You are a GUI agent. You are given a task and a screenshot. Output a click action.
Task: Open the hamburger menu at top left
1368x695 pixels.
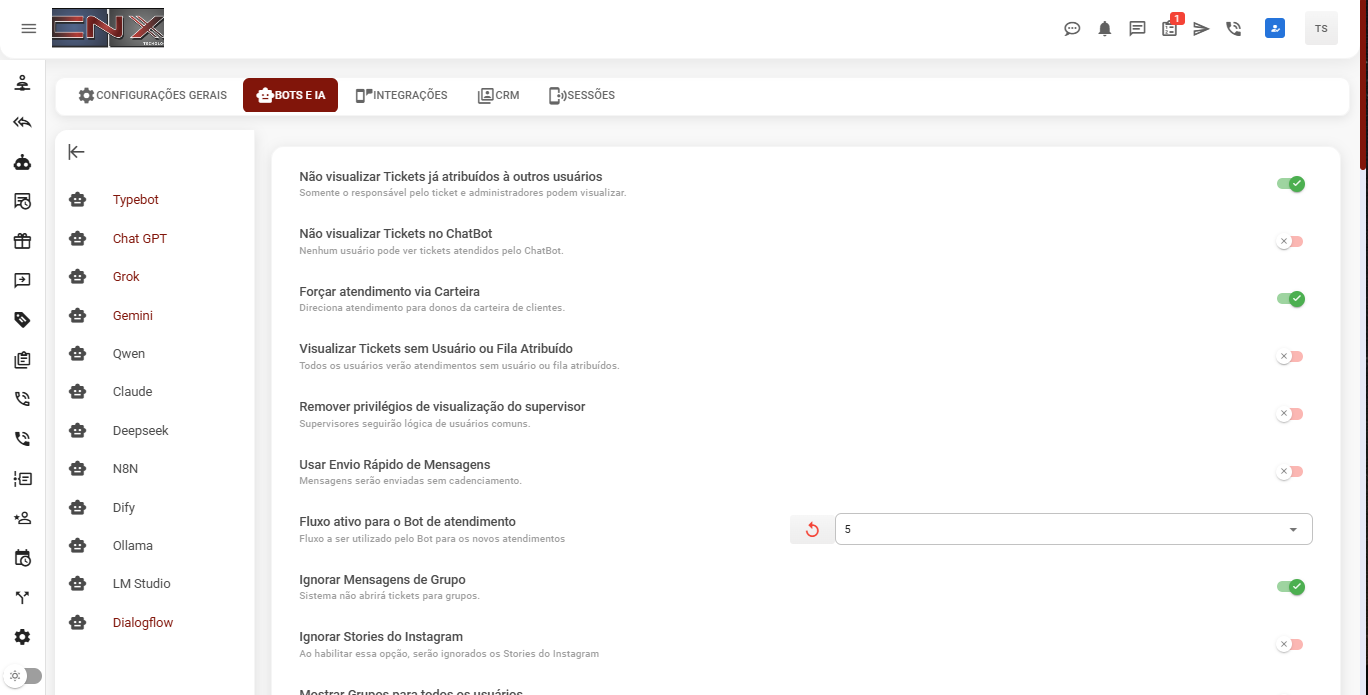pos(28,28)
